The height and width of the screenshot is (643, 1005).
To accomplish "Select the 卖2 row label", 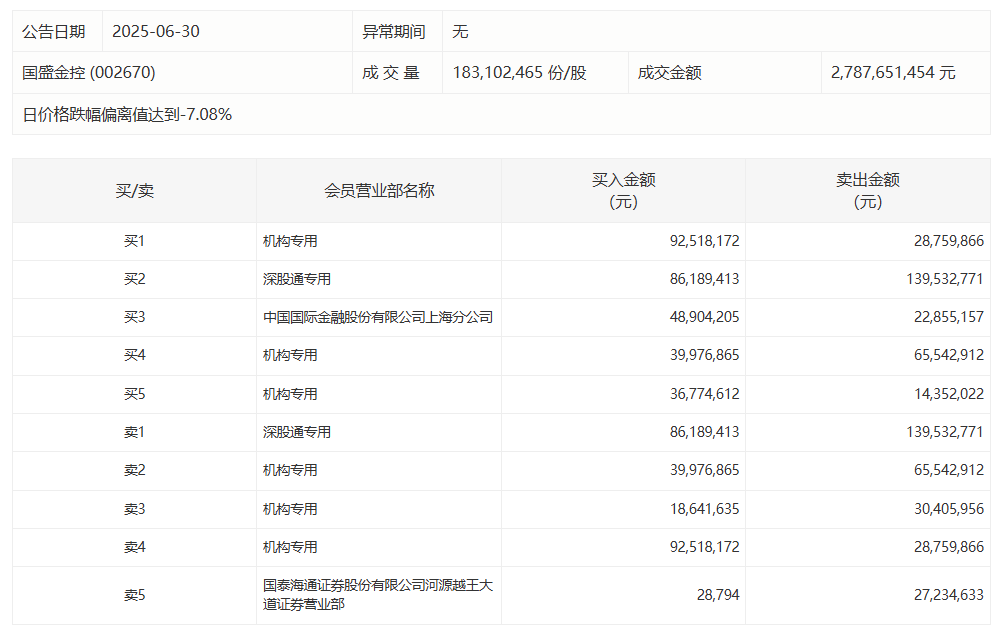I will [135, 470].
